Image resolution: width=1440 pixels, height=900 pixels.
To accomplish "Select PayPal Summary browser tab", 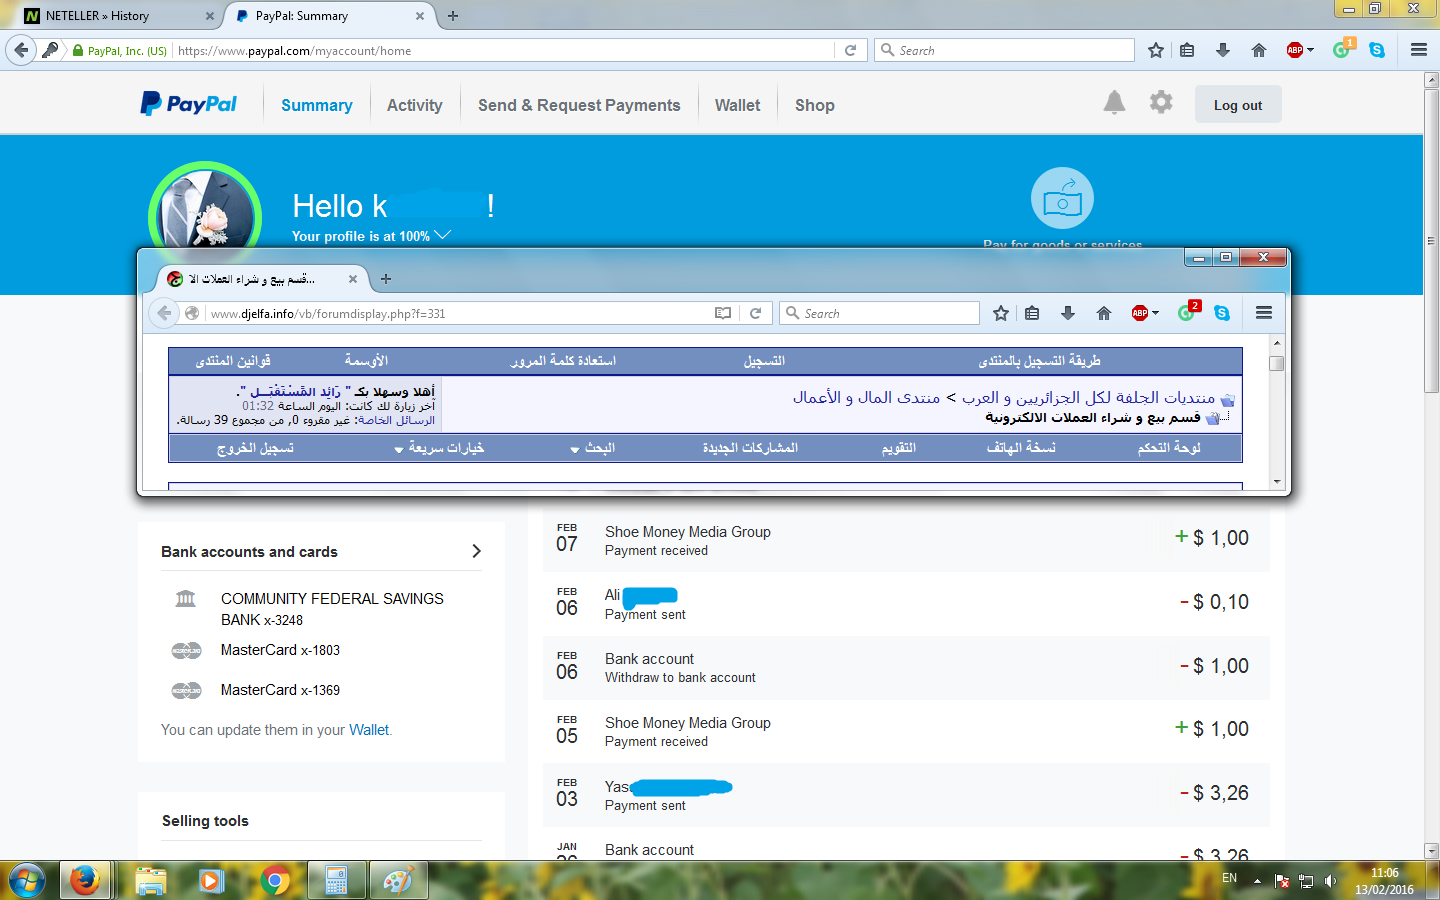I will [328, 16].
